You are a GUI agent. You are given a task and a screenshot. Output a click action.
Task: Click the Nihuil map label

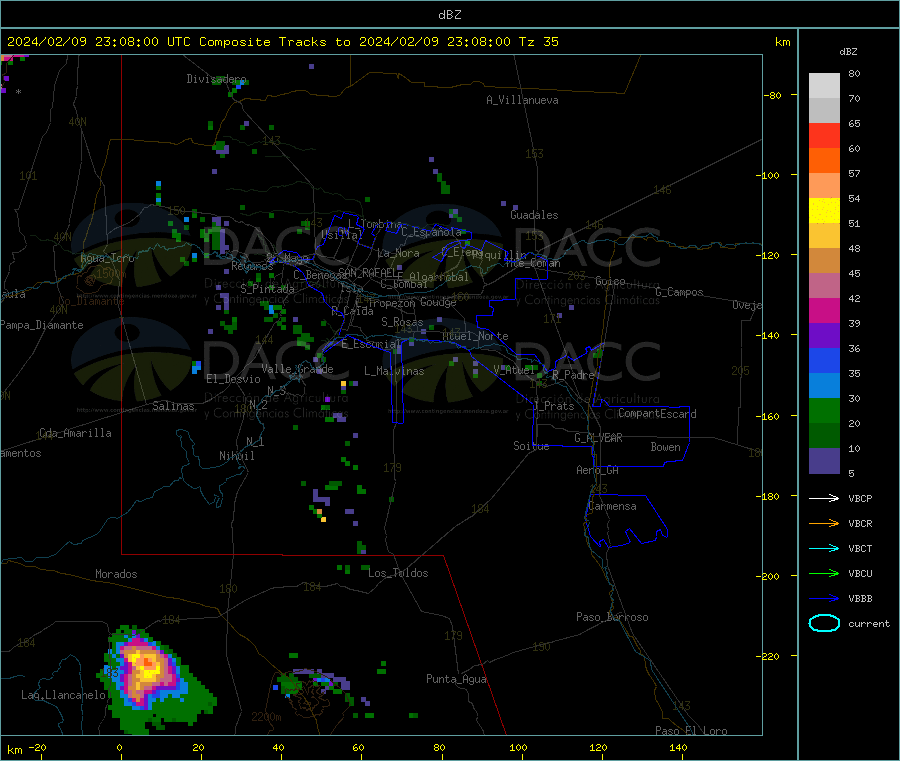[236, 456]
